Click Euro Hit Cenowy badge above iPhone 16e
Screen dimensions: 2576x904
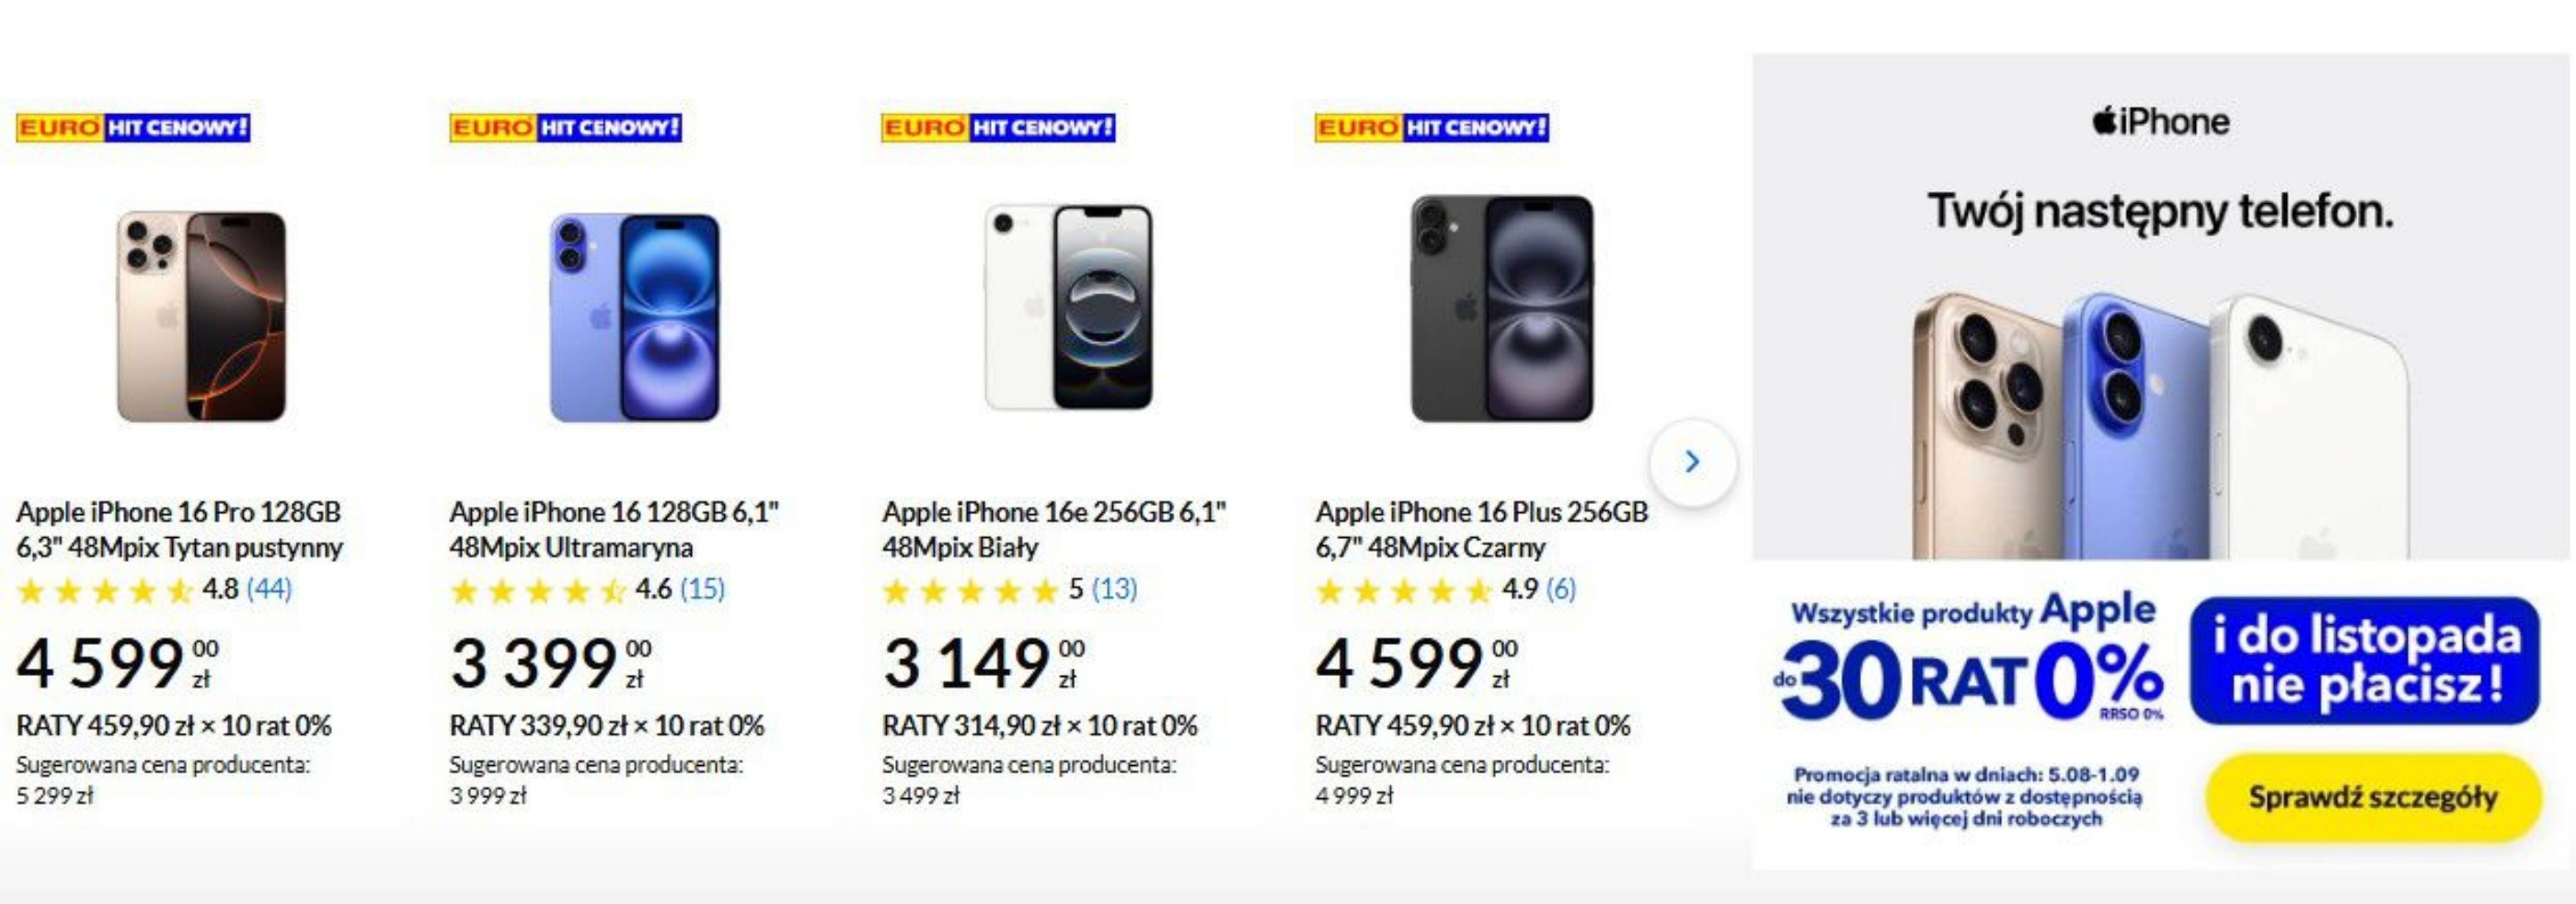pyautogui.click(x=998, y=128)
